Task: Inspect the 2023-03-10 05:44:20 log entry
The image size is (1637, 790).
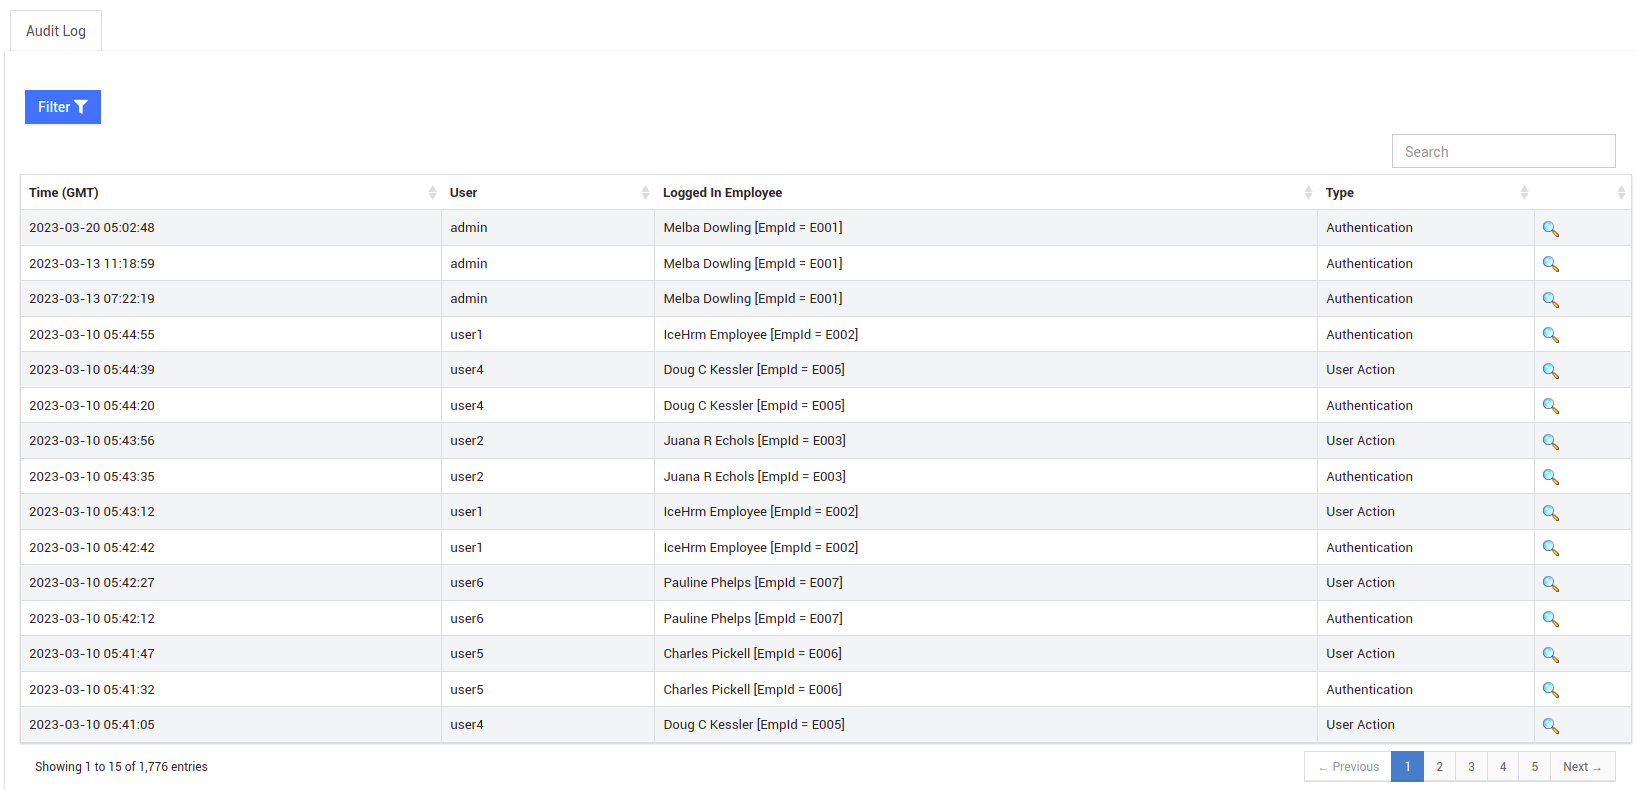Action: pyautogui.click(x=1550, y=406)
